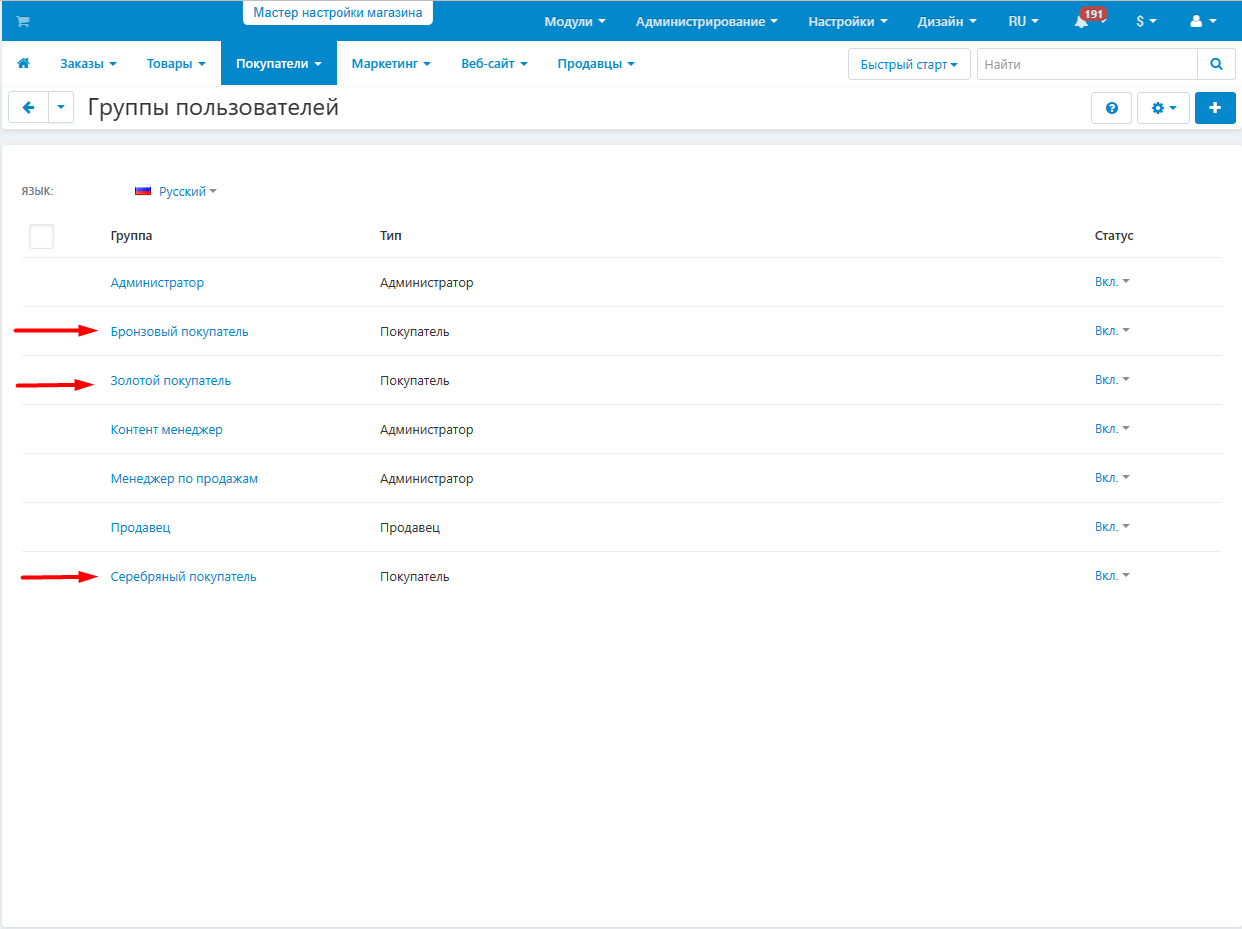Click the back arrow button
Image resolution: width=1242 pixels, height=929 pixels.
pos(28,108)
